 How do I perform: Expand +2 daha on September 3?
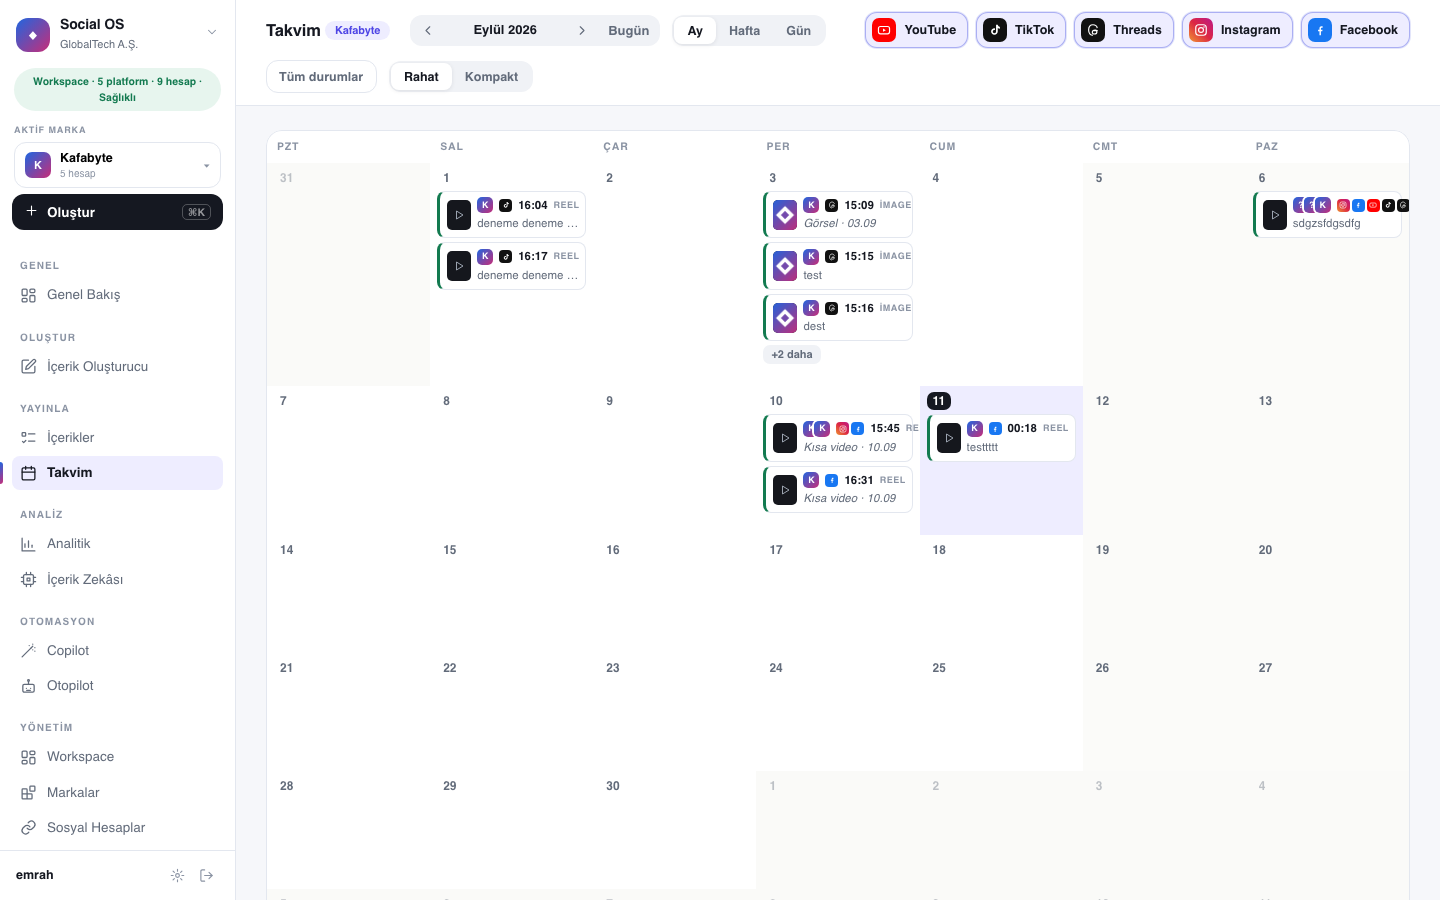click(x=792, y=354)
